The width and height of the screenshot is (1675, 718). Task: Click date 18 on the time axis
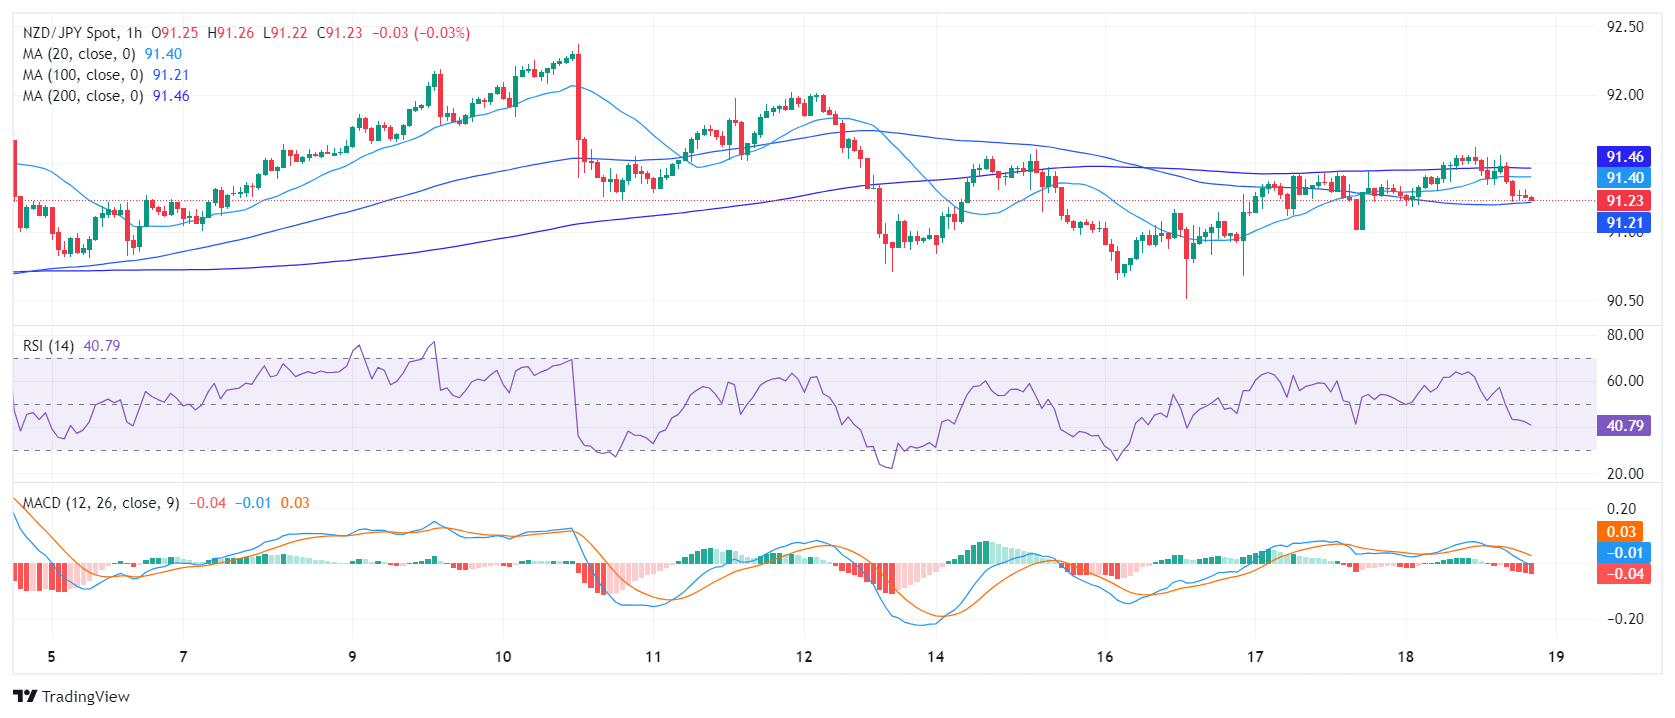1405,657
